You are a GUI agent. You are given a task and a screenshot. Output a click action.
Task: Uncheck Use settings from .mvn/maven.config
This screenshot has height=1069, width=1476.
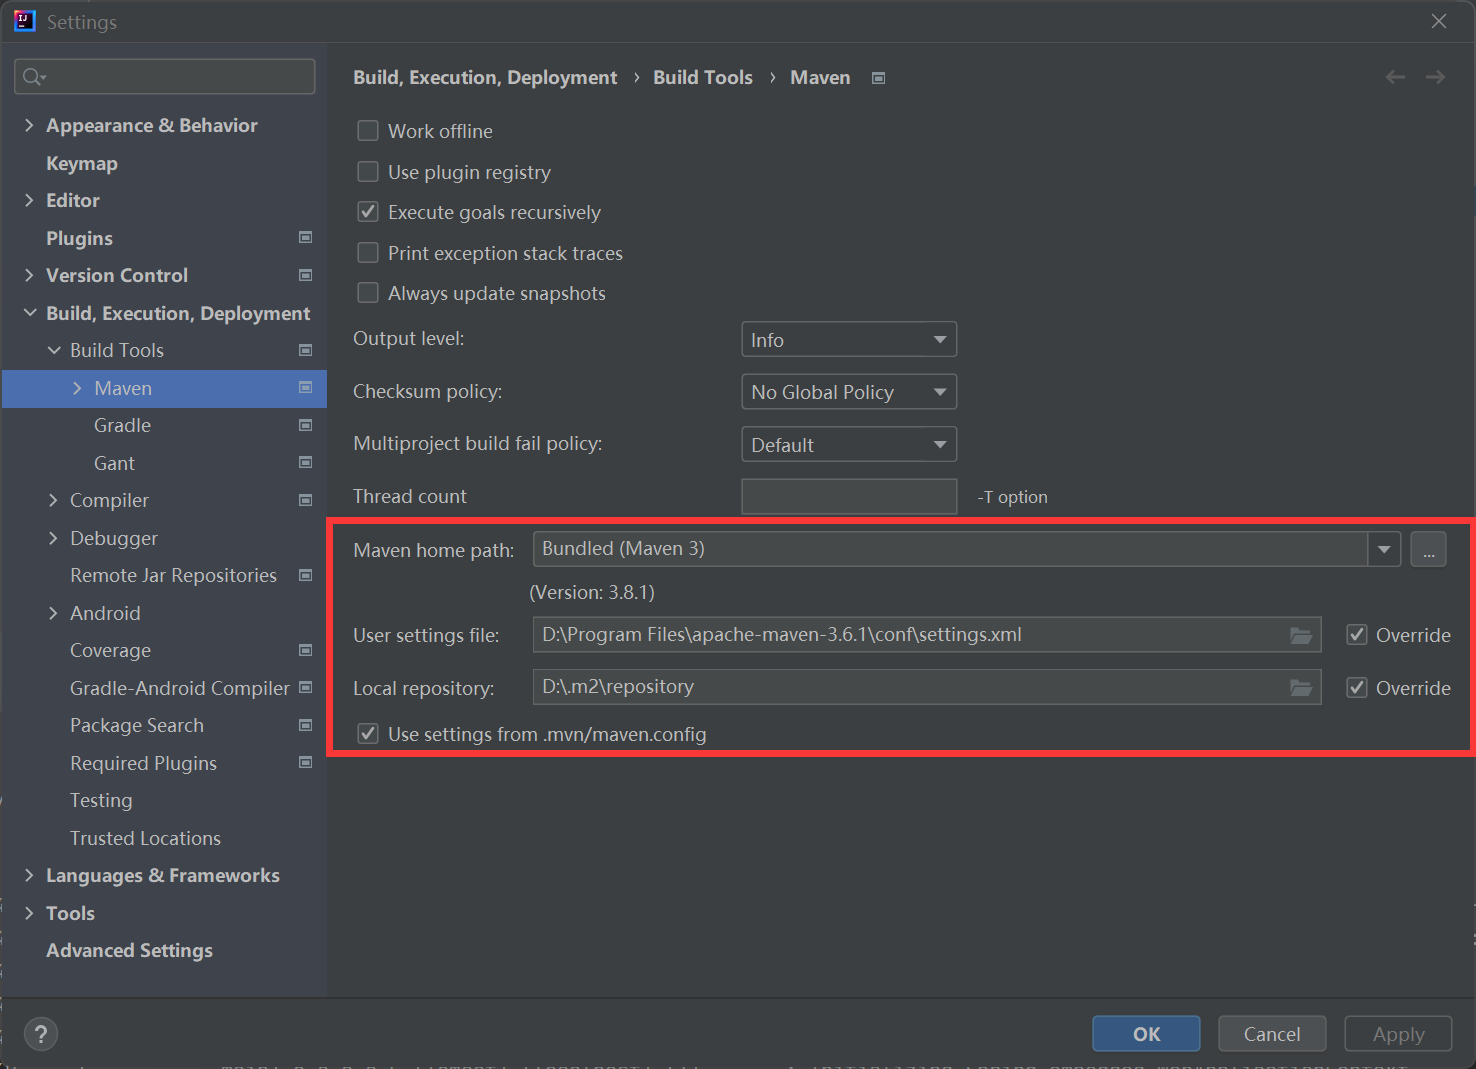coord(368,734)
